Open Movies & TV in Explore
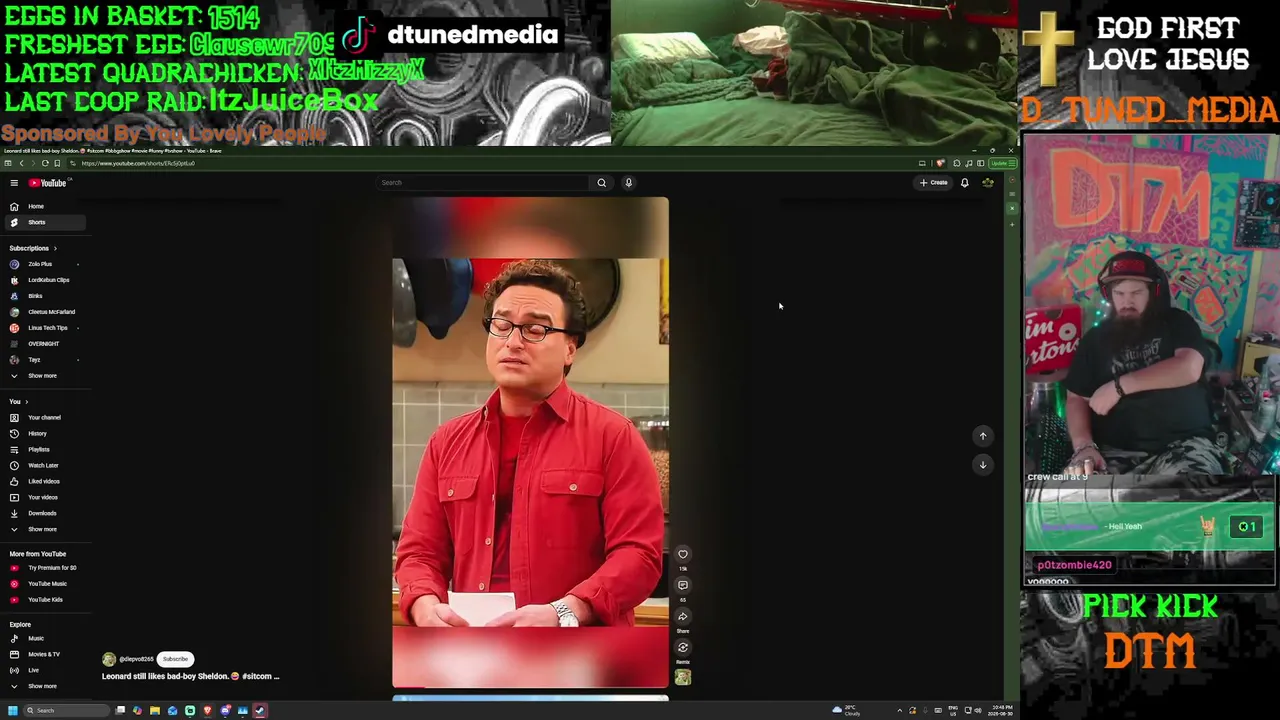 [45, 655]
